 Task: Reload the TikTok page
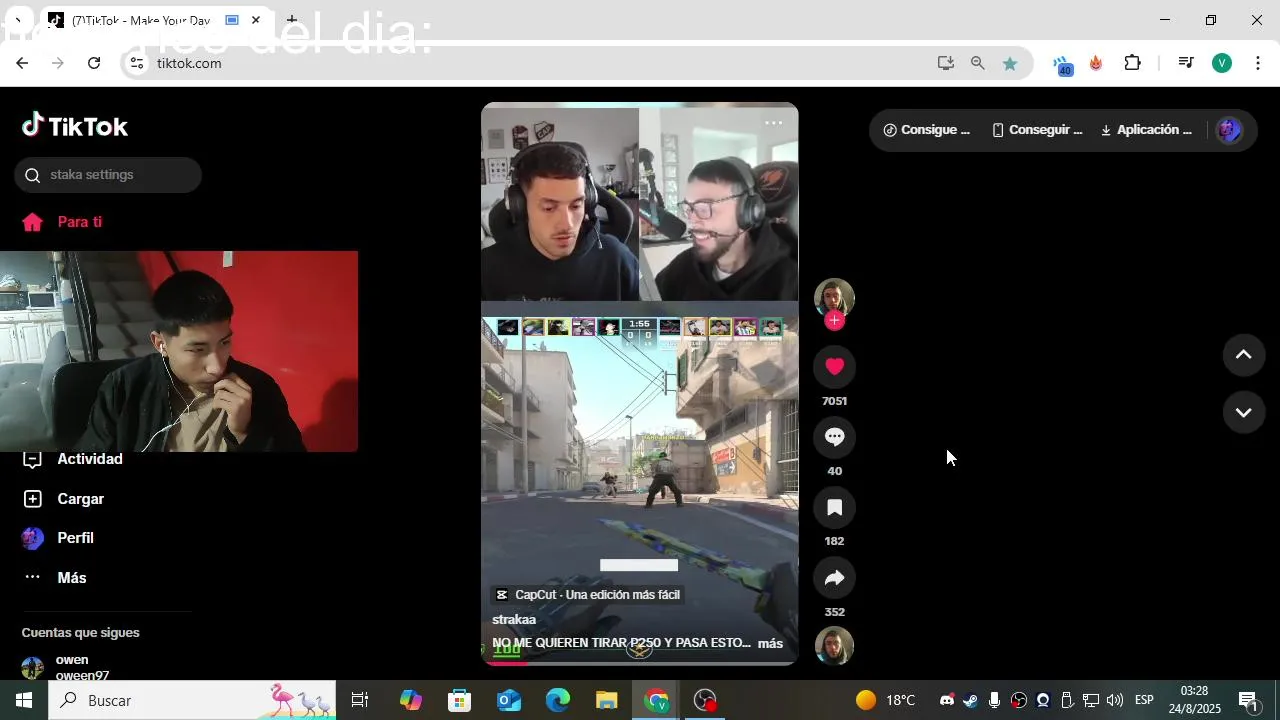94,63
